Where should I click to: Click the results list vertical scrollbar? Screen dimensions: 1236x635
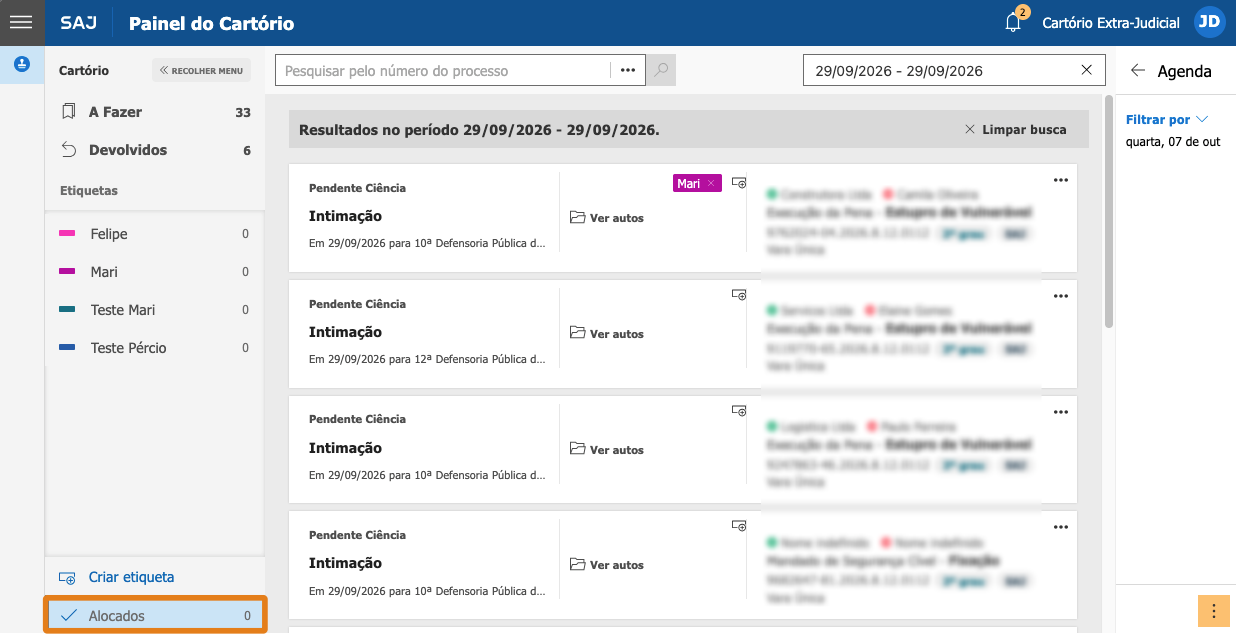[1109, 210]
